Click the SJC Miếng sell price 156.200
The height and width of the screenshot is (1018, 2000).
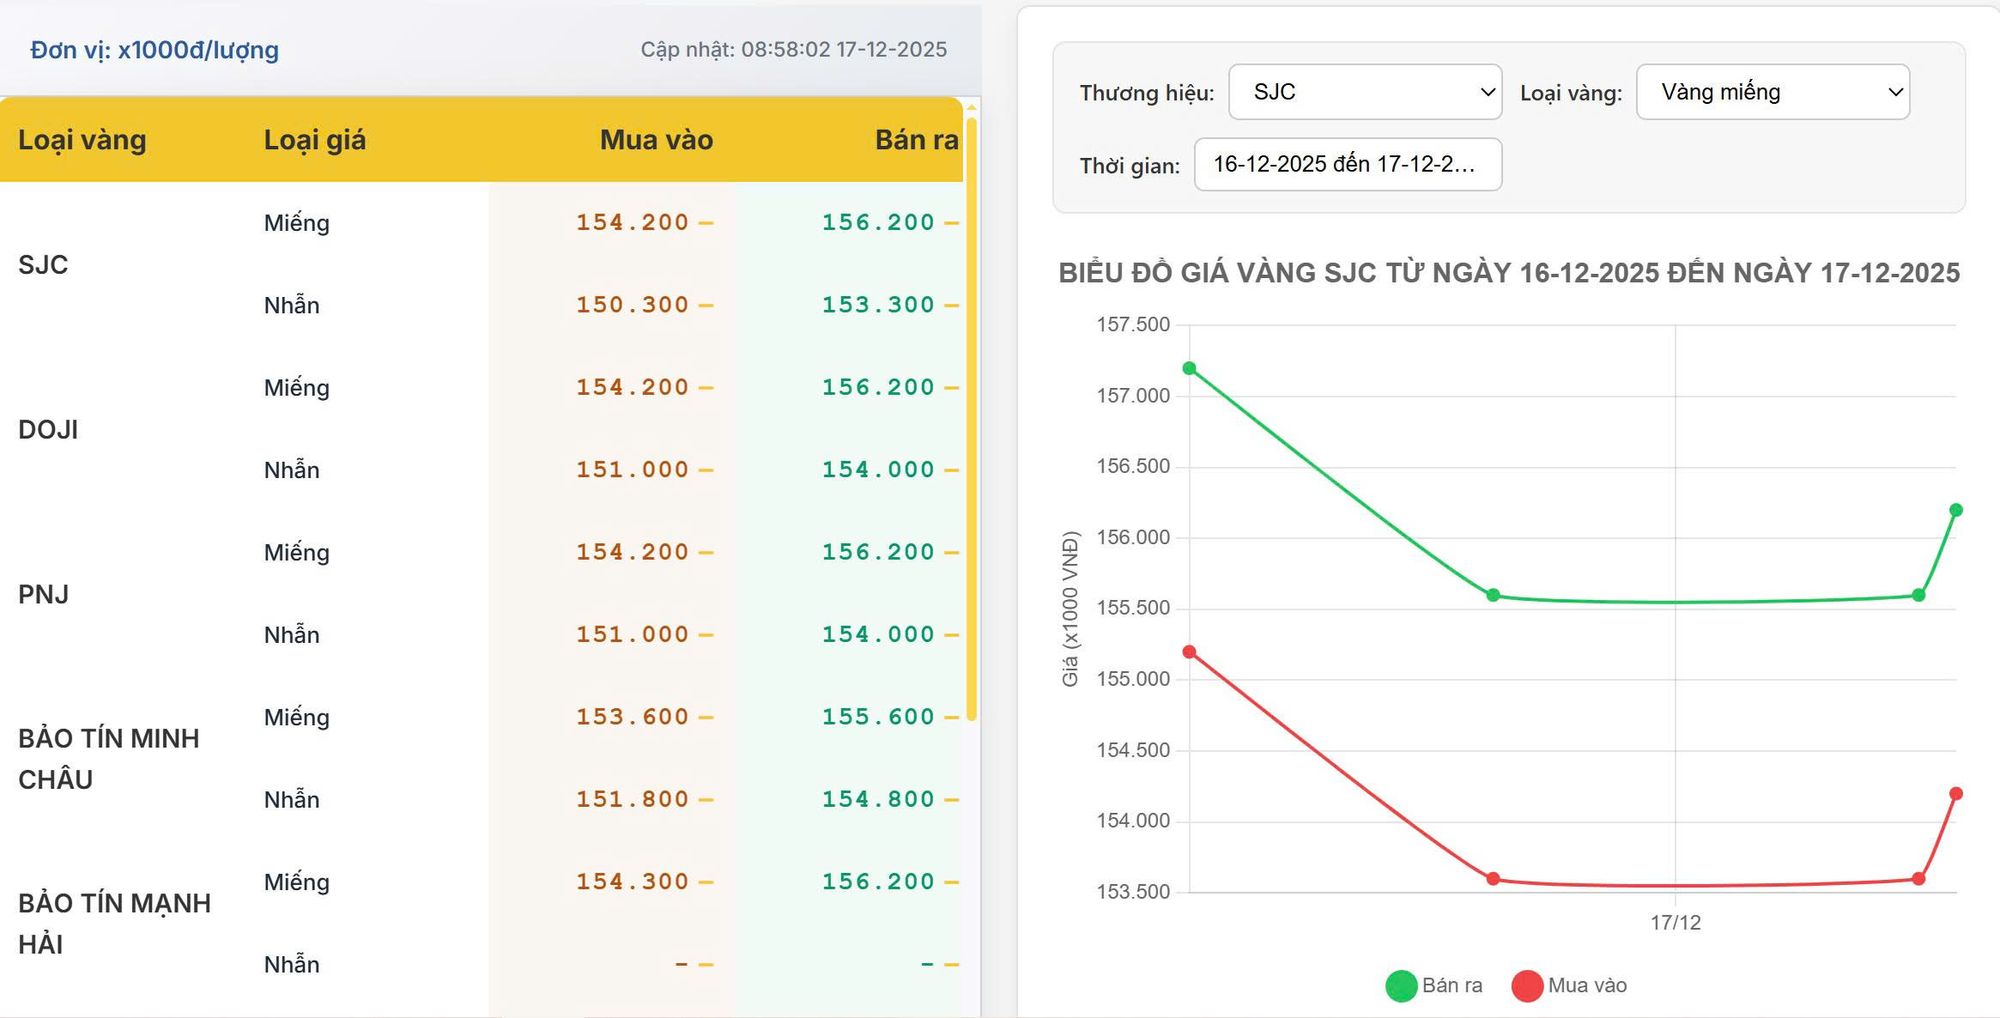coord(877,222)
